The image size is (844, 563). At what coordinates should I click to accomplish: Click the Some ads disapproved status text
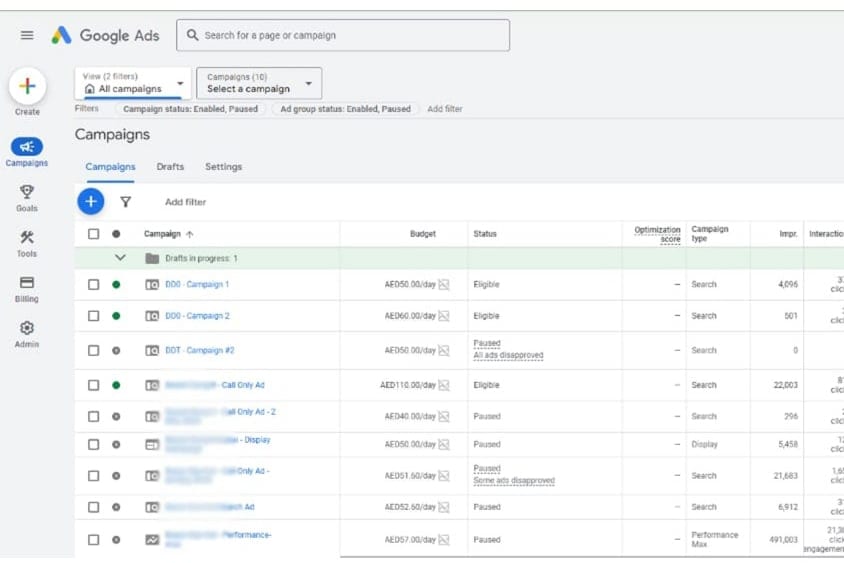(x=514, y=481)
